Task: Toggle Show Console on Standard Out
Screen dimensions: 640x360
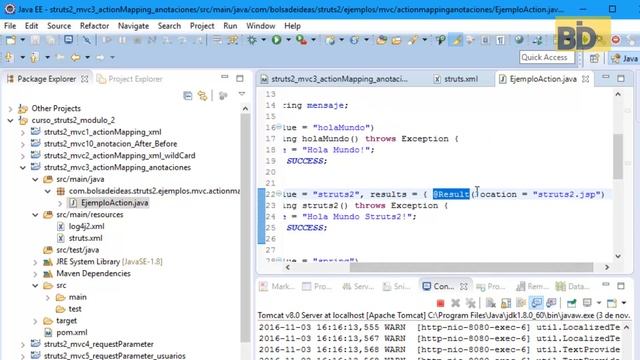Action: [536, 303]
